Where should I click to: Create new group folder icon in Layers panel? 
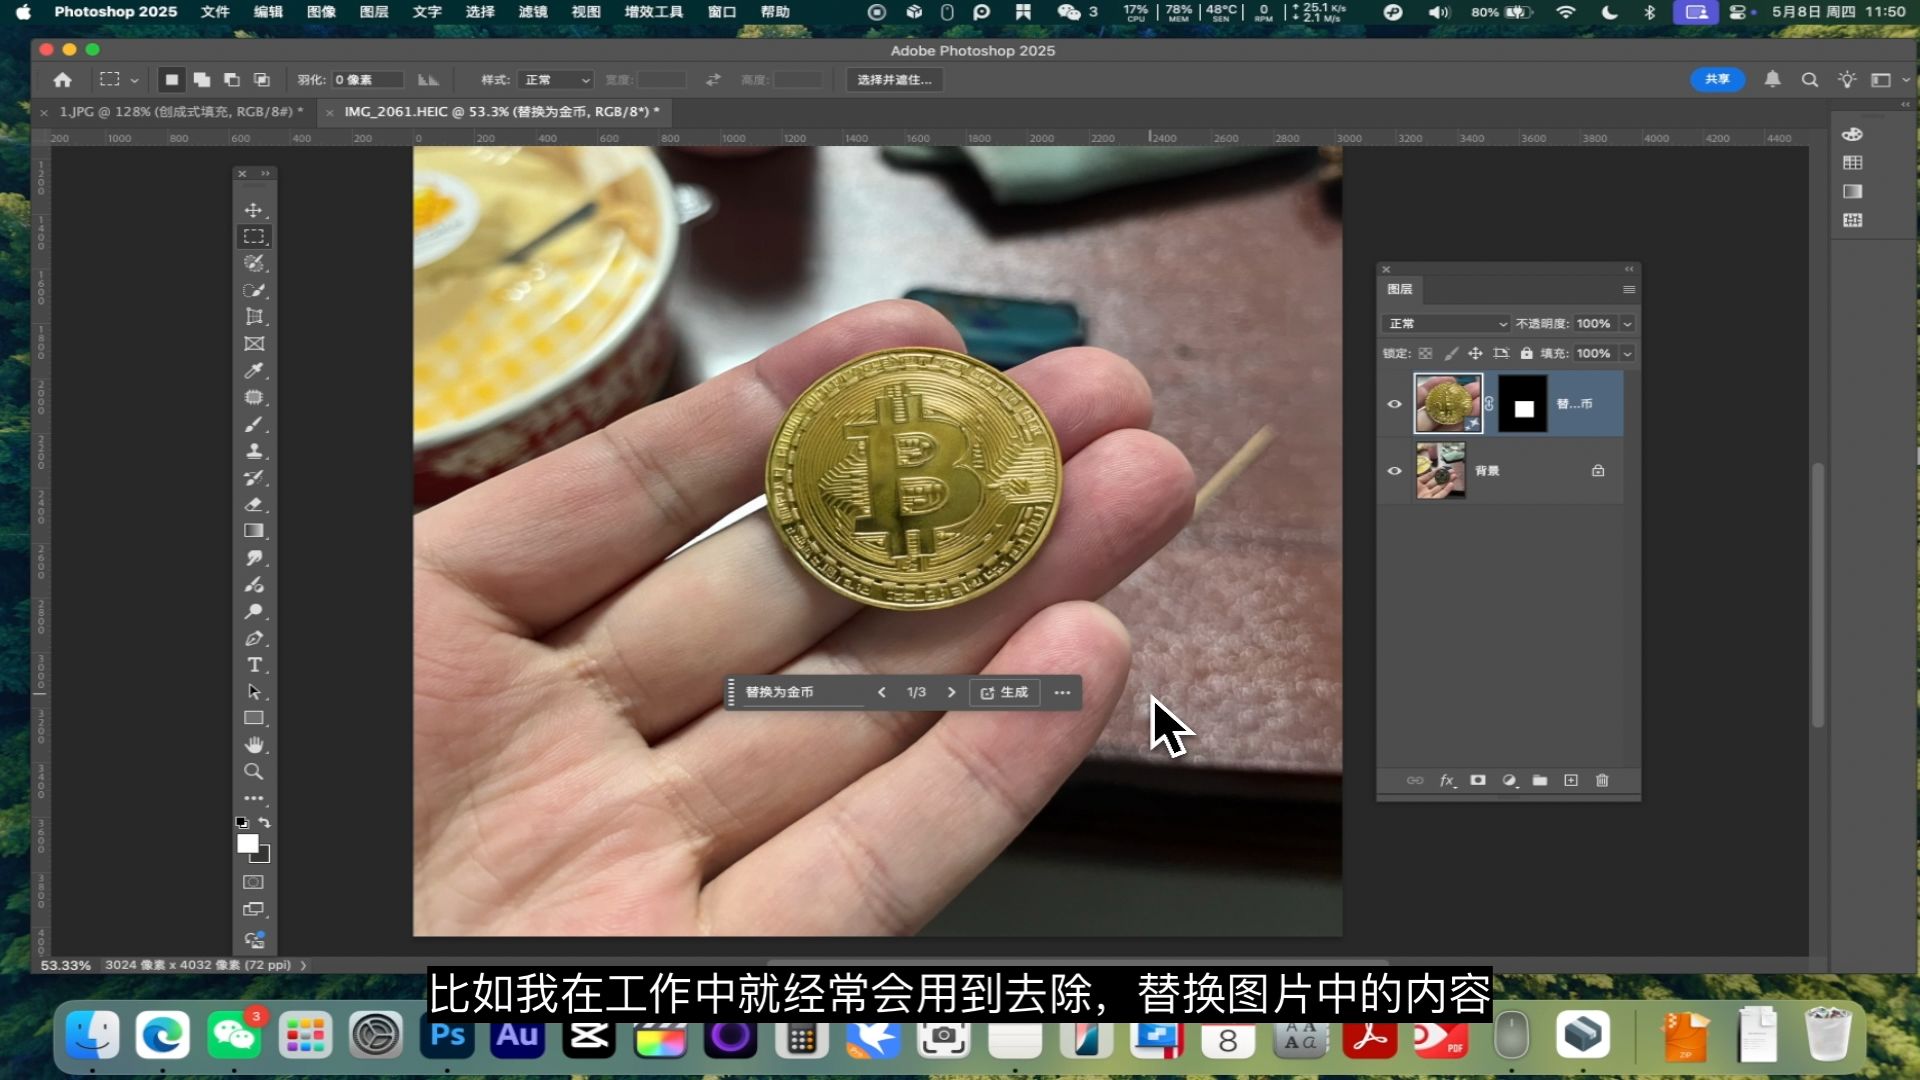point(1540,781)
